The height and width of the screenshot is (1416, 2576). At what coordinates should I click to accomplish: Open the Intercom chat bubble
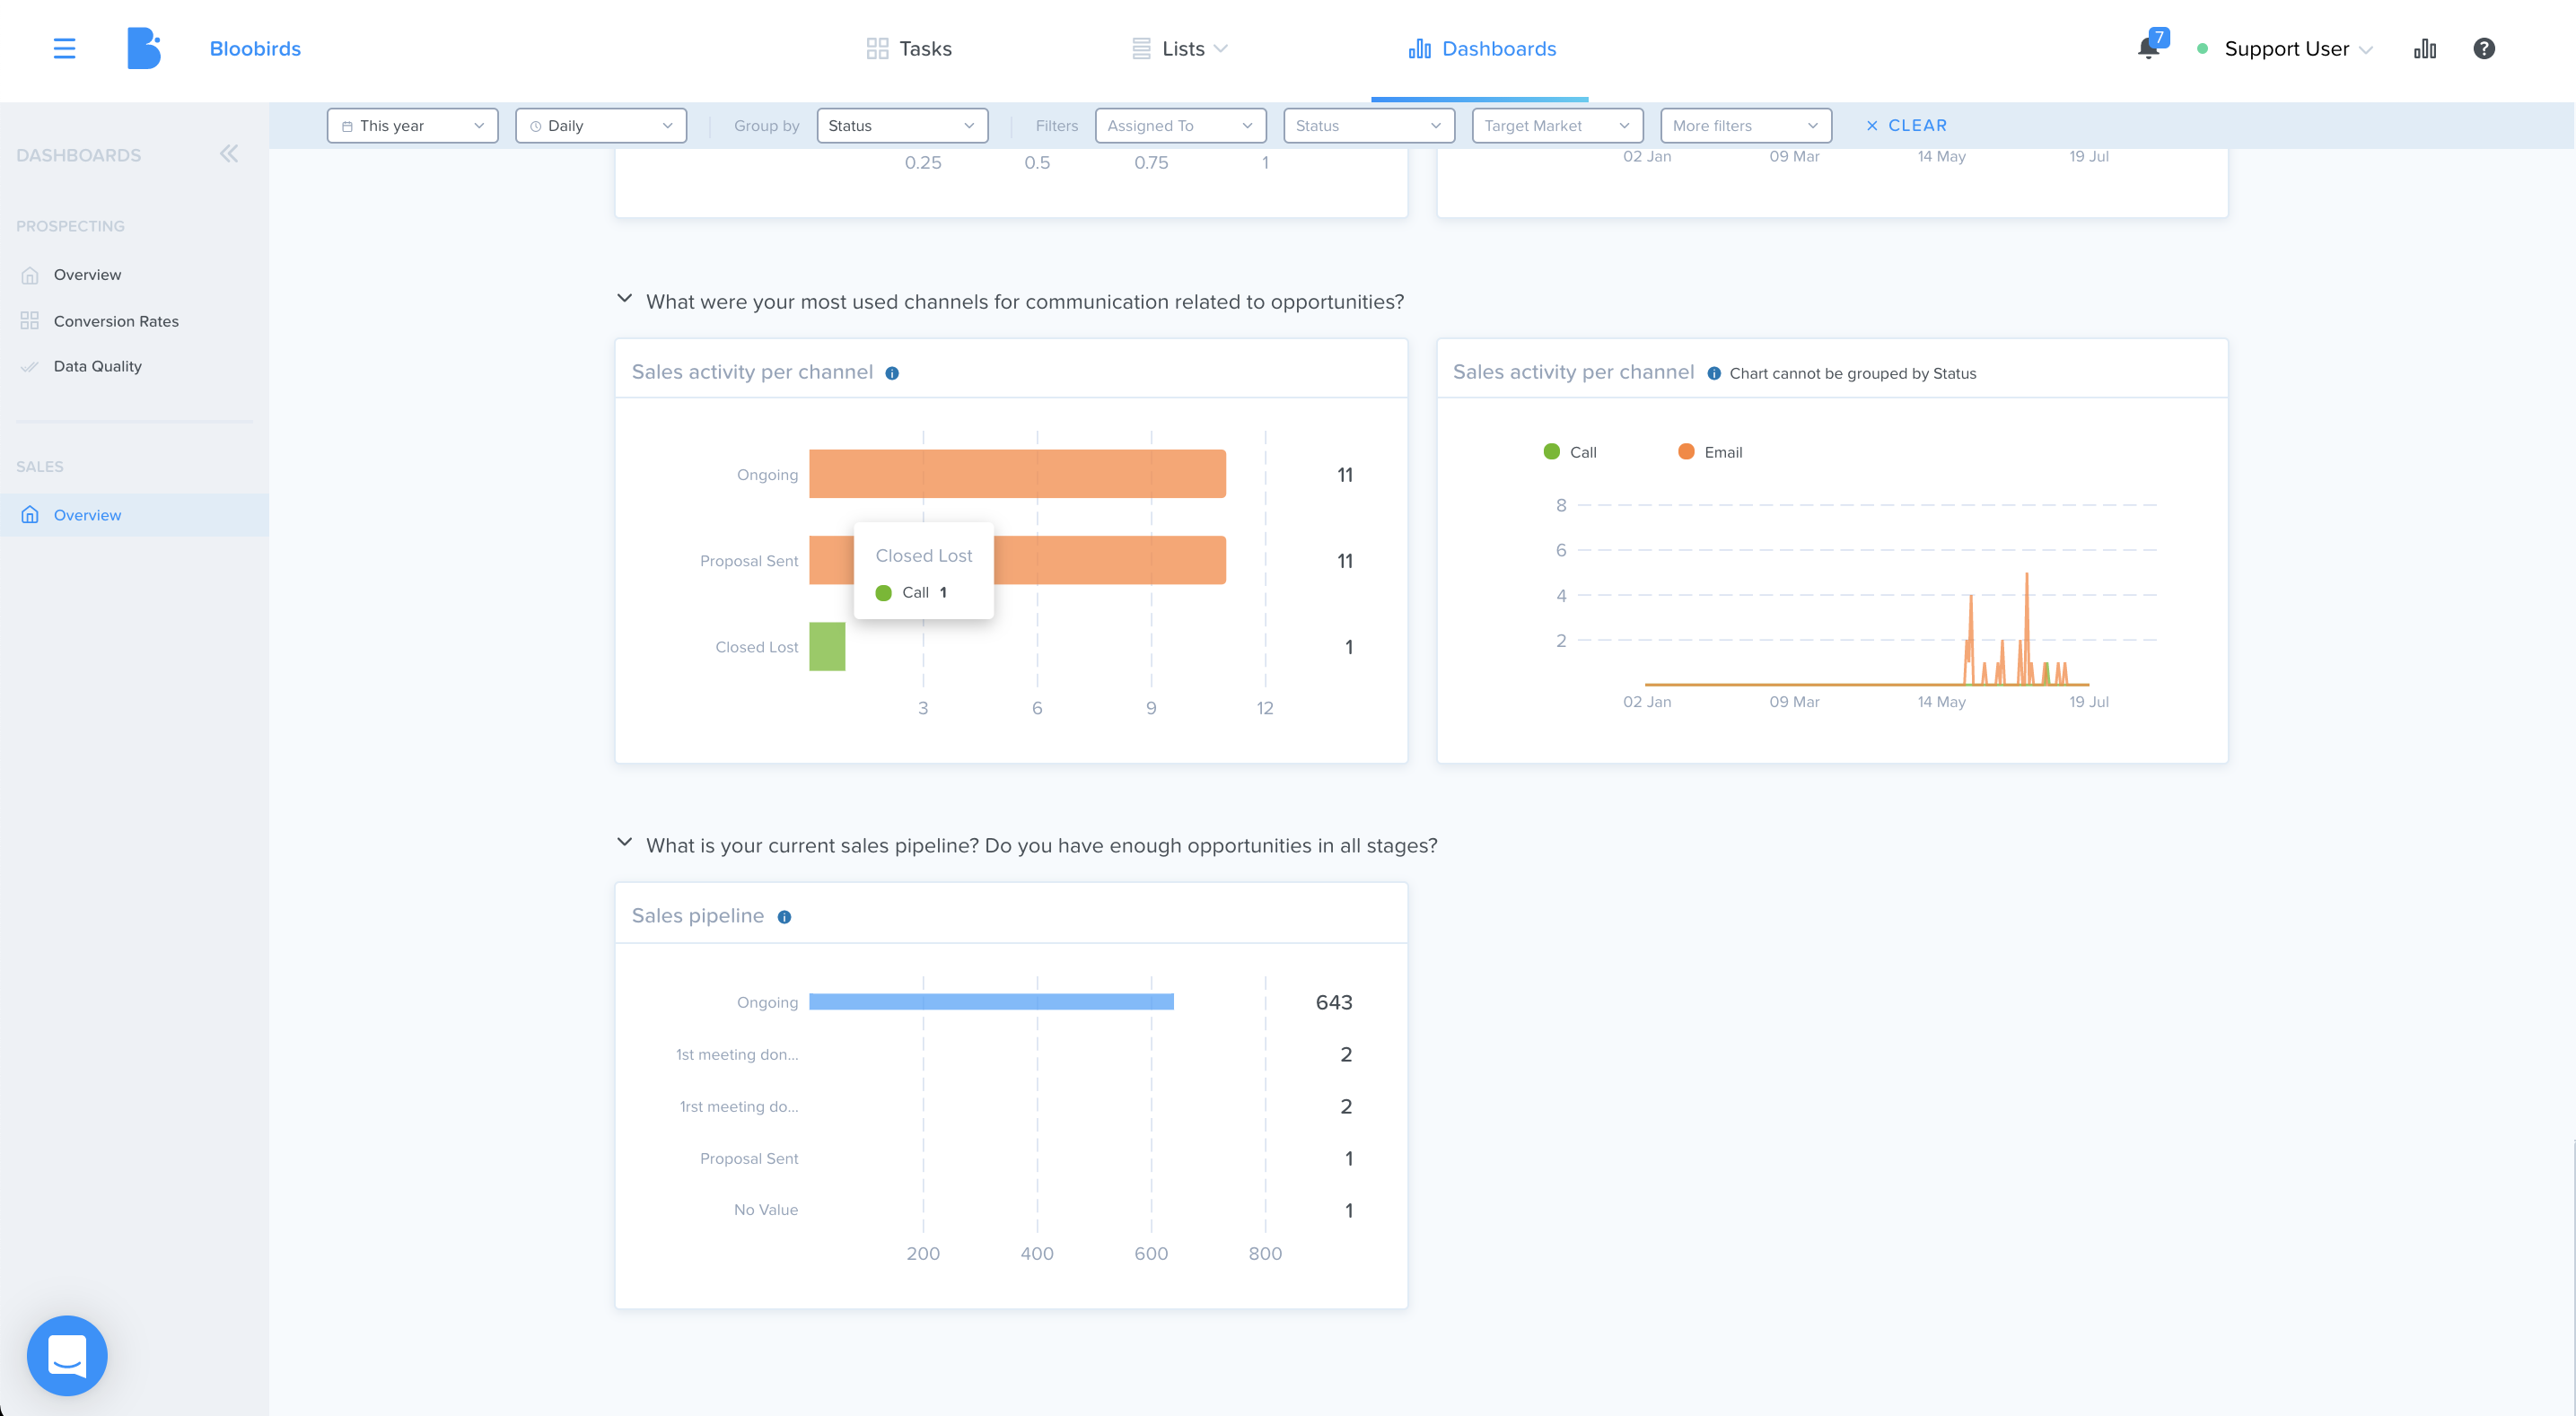pyautogui.click(x=67, y=1355)
